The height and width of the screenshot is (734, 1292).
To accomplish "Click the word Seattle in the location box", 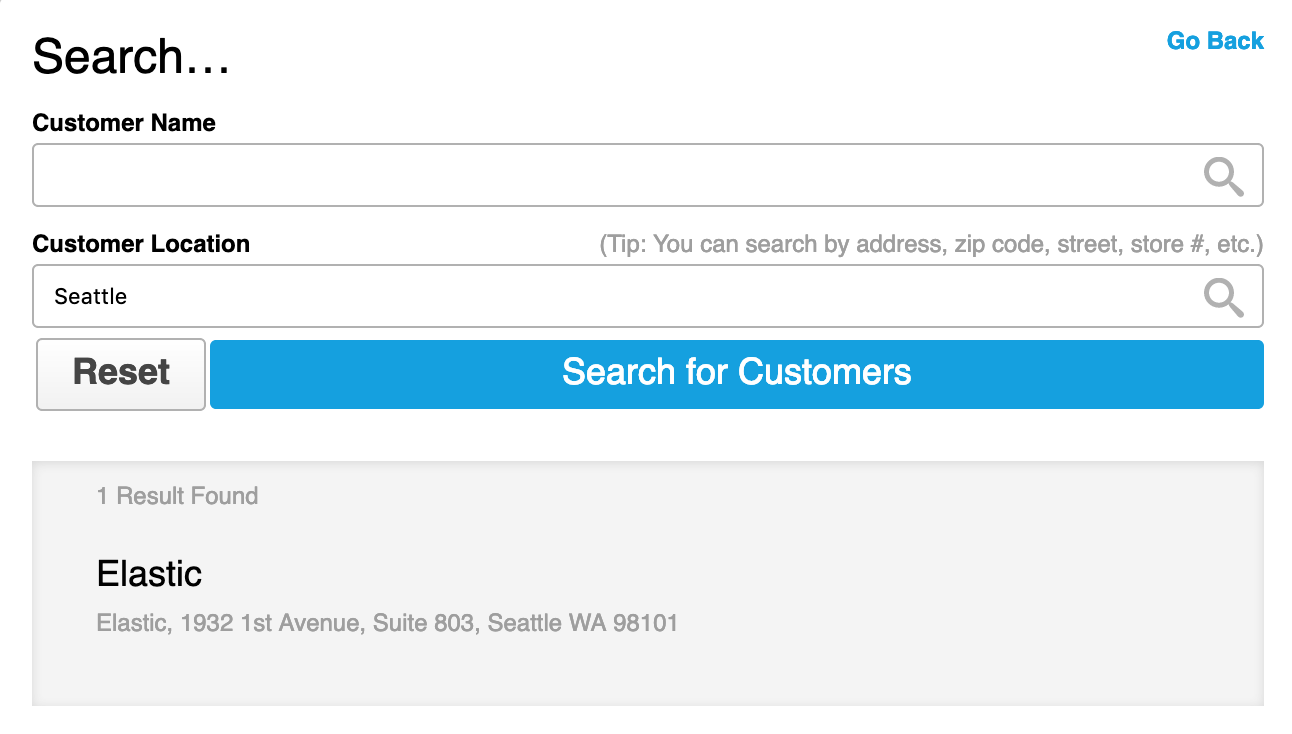I will (x=91, y=297).
